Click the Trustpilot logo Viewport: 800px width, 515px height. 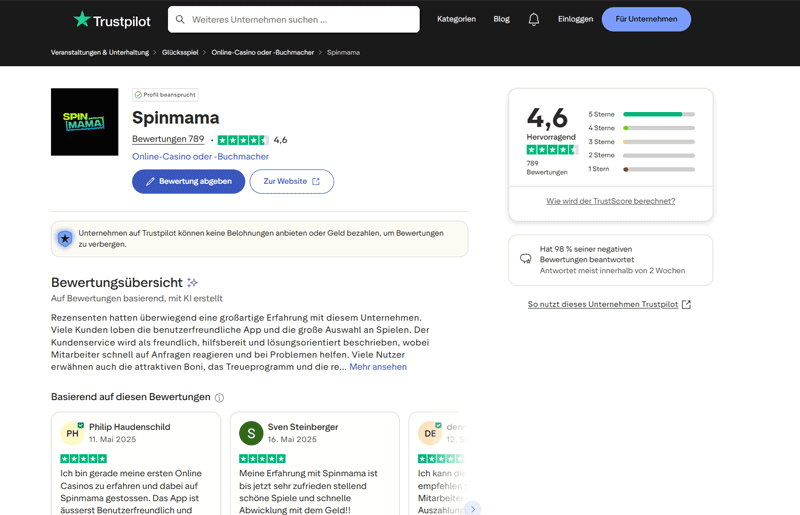click(x=112, y=20)
